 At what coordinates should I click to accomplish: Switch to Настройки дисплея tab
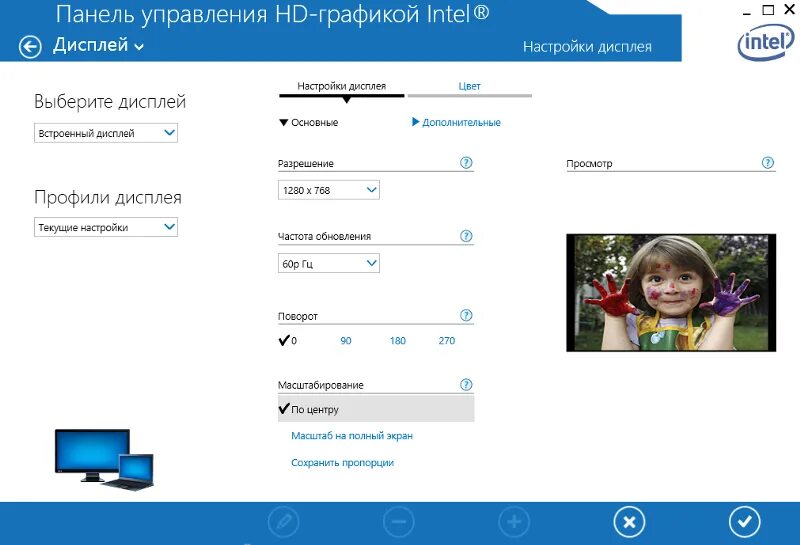pos(341,87)
